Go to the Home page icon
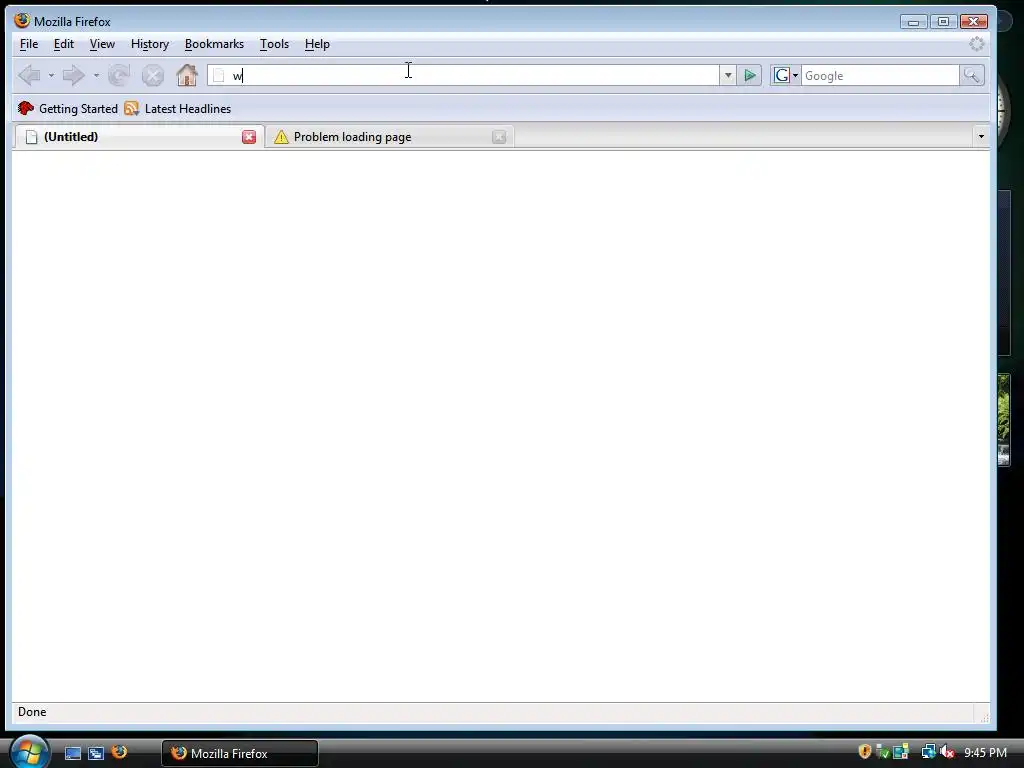This screenshot has width=1024, height=768. [x=187, y=76]
